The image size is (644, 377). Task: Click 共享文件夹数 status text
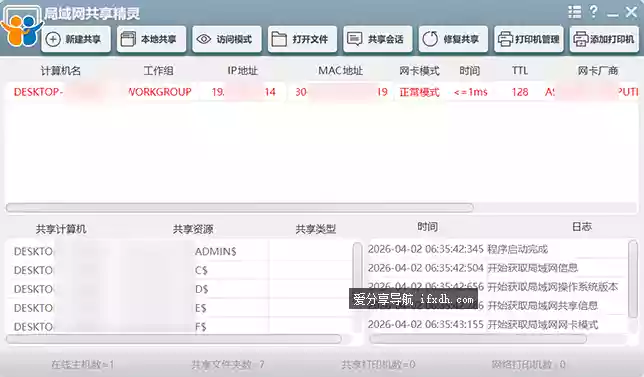click(x=228, y=364)
